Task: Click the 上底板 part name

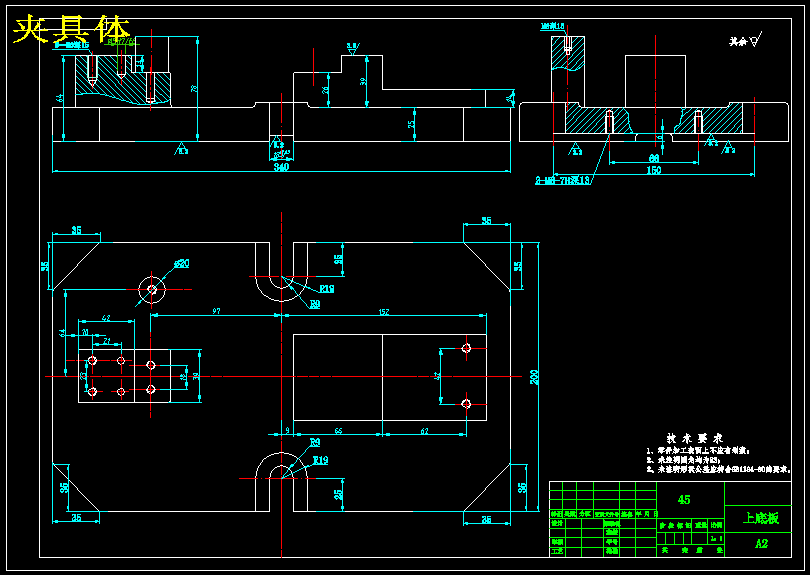Action: point(760,518)
